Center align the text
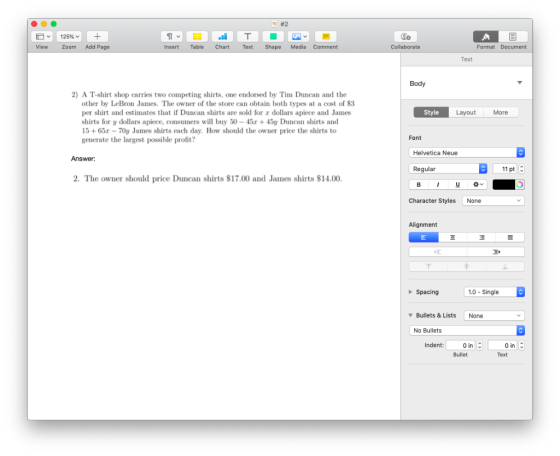 pyautogui.click(x=452, y=237)
